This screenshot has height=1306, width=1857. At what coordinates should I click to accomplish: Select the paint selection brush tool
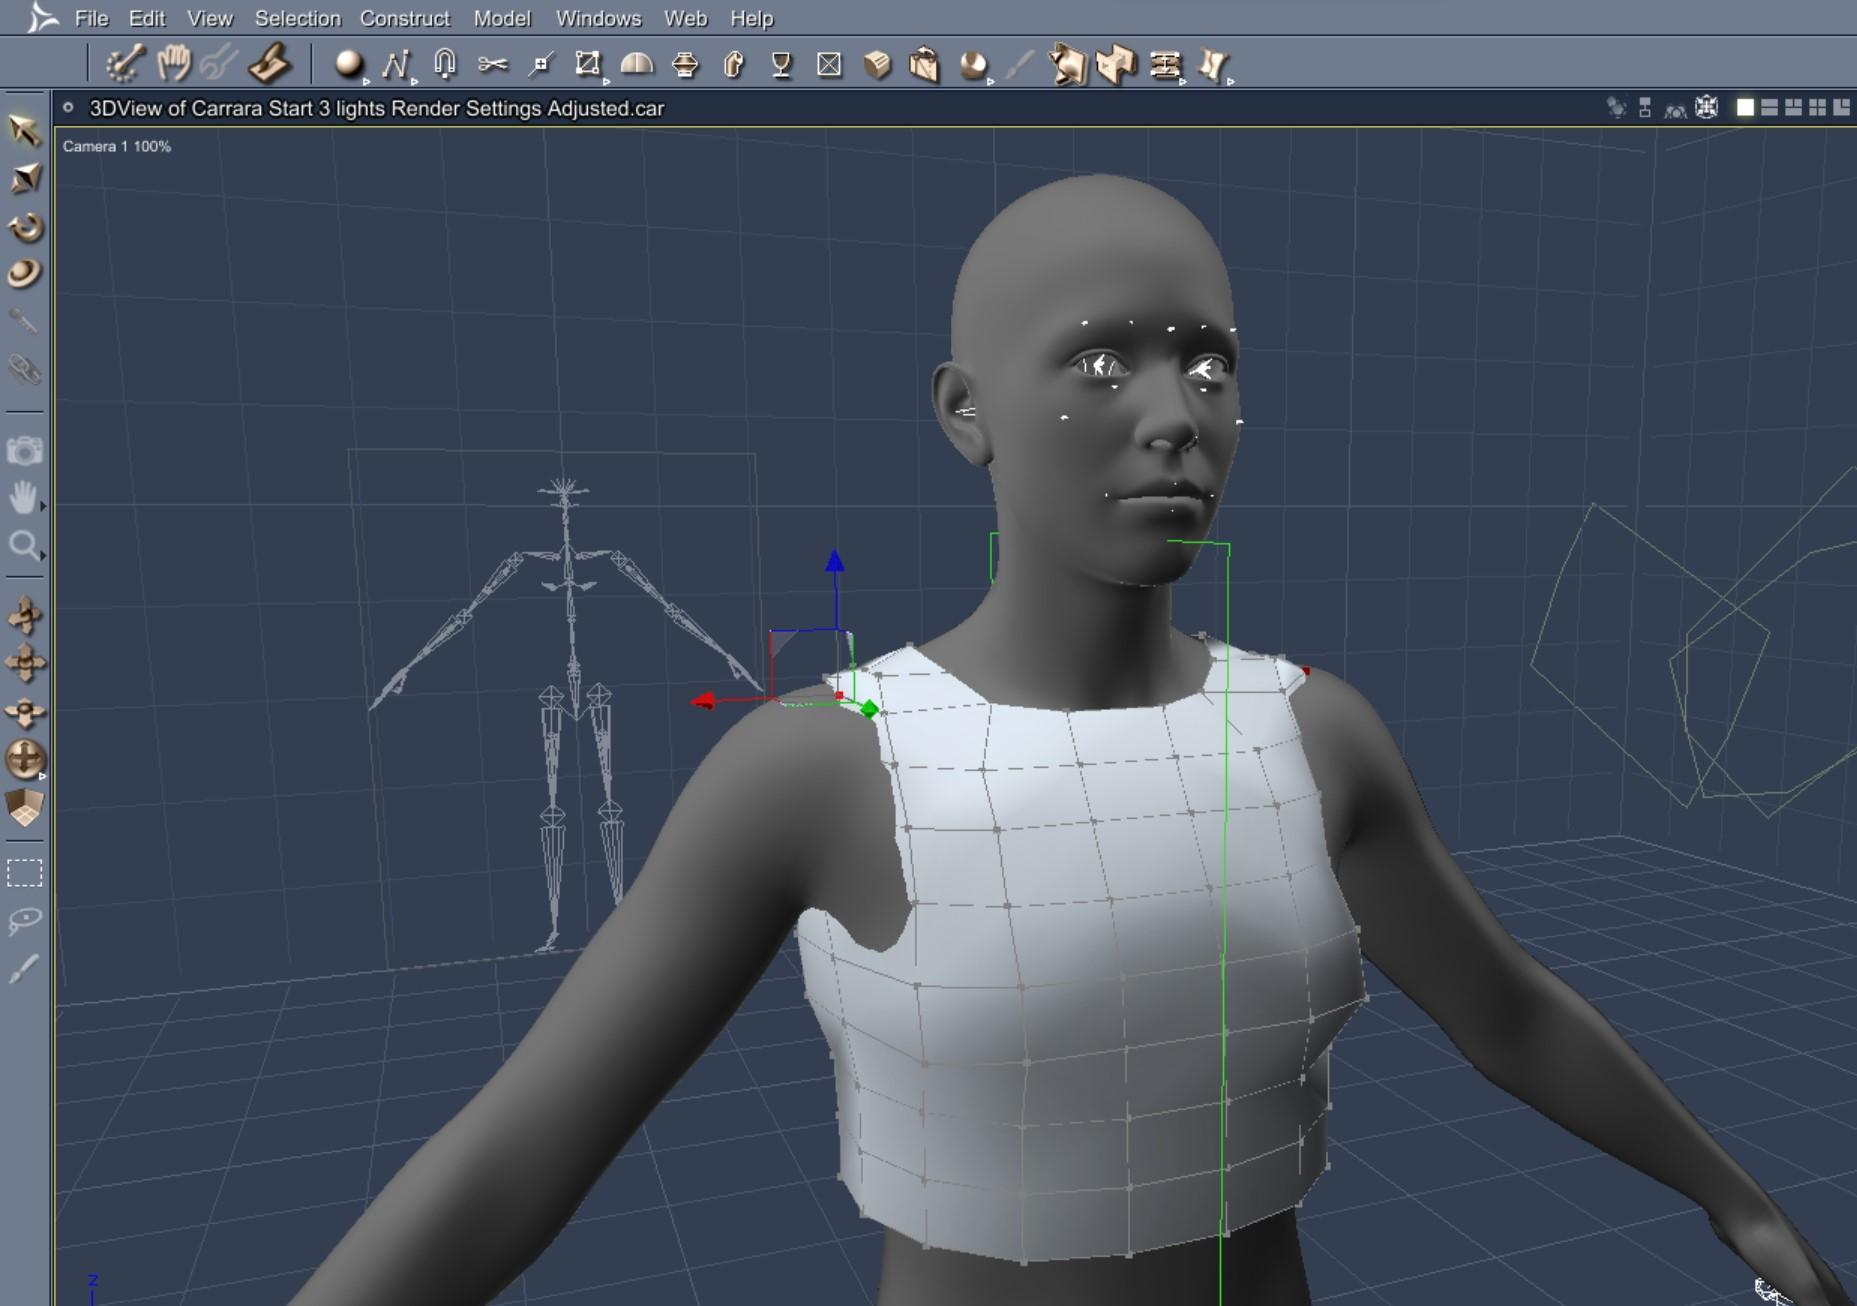[24, 968]
